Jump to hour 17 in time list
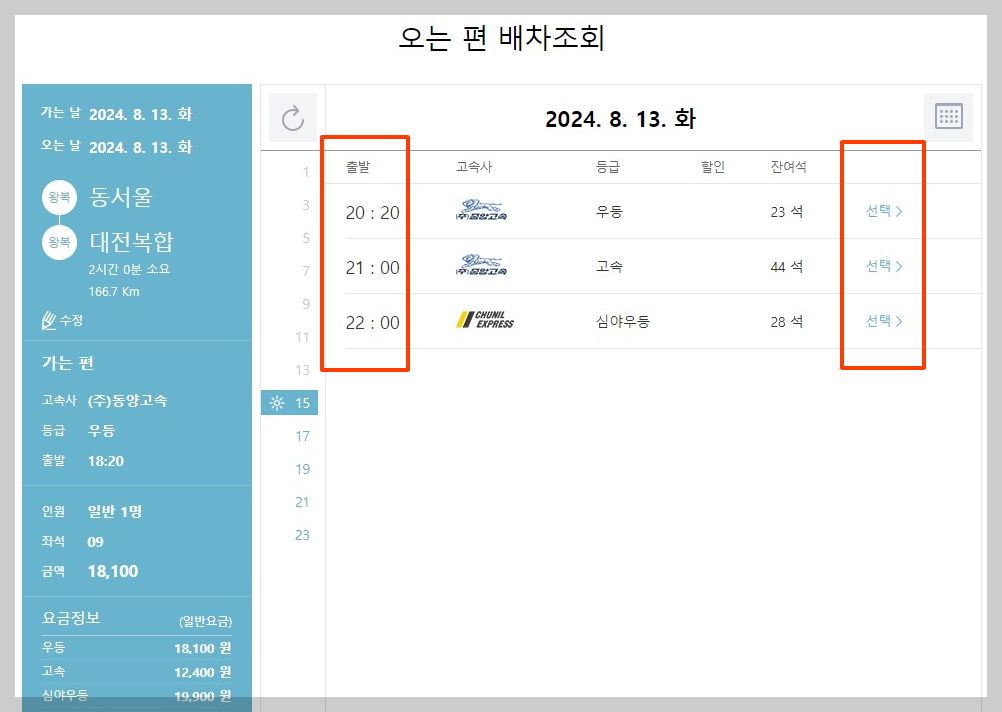The width and height of the screenshot is (1002, 712). click(302, 437)
